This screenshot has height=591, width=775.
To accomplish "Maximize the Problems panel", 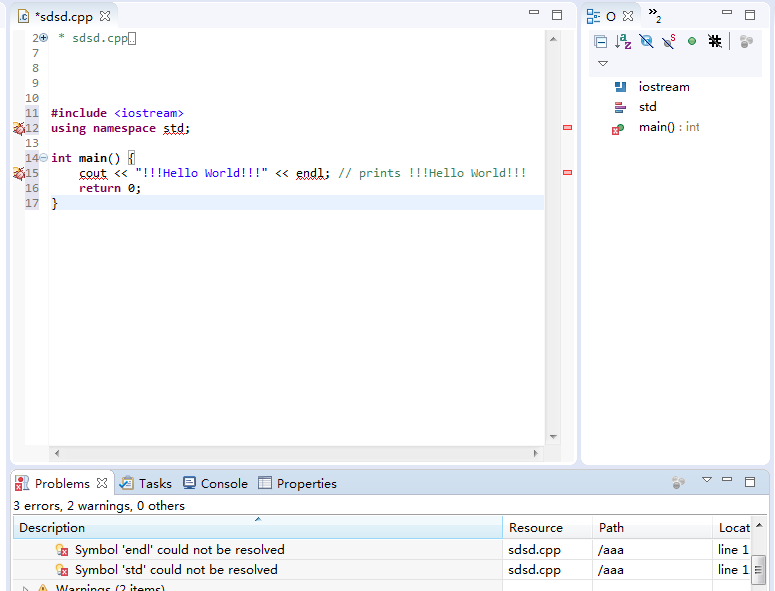I will 750,482.
